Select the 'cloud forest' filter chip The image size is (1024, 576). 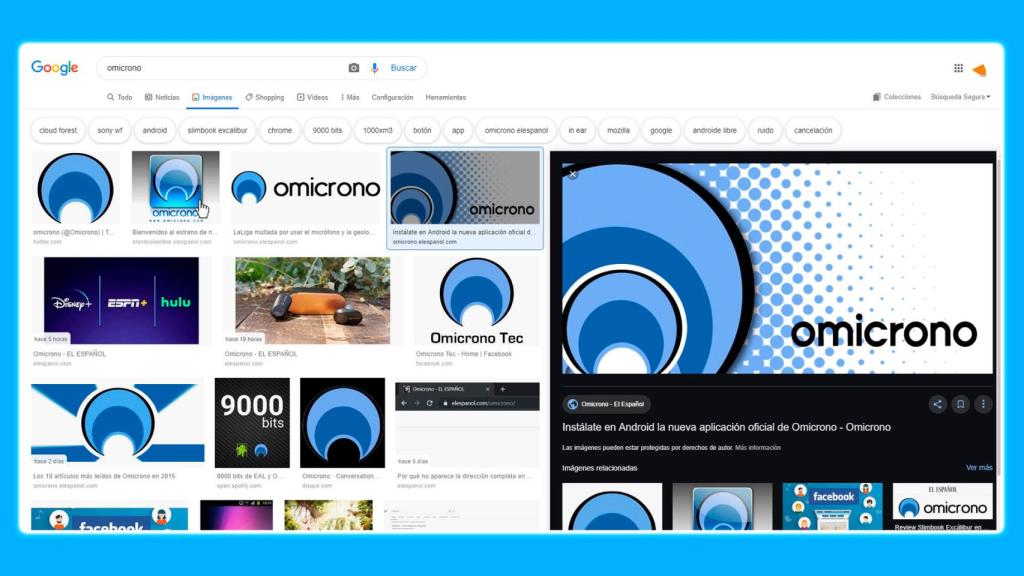coord(58,130)
